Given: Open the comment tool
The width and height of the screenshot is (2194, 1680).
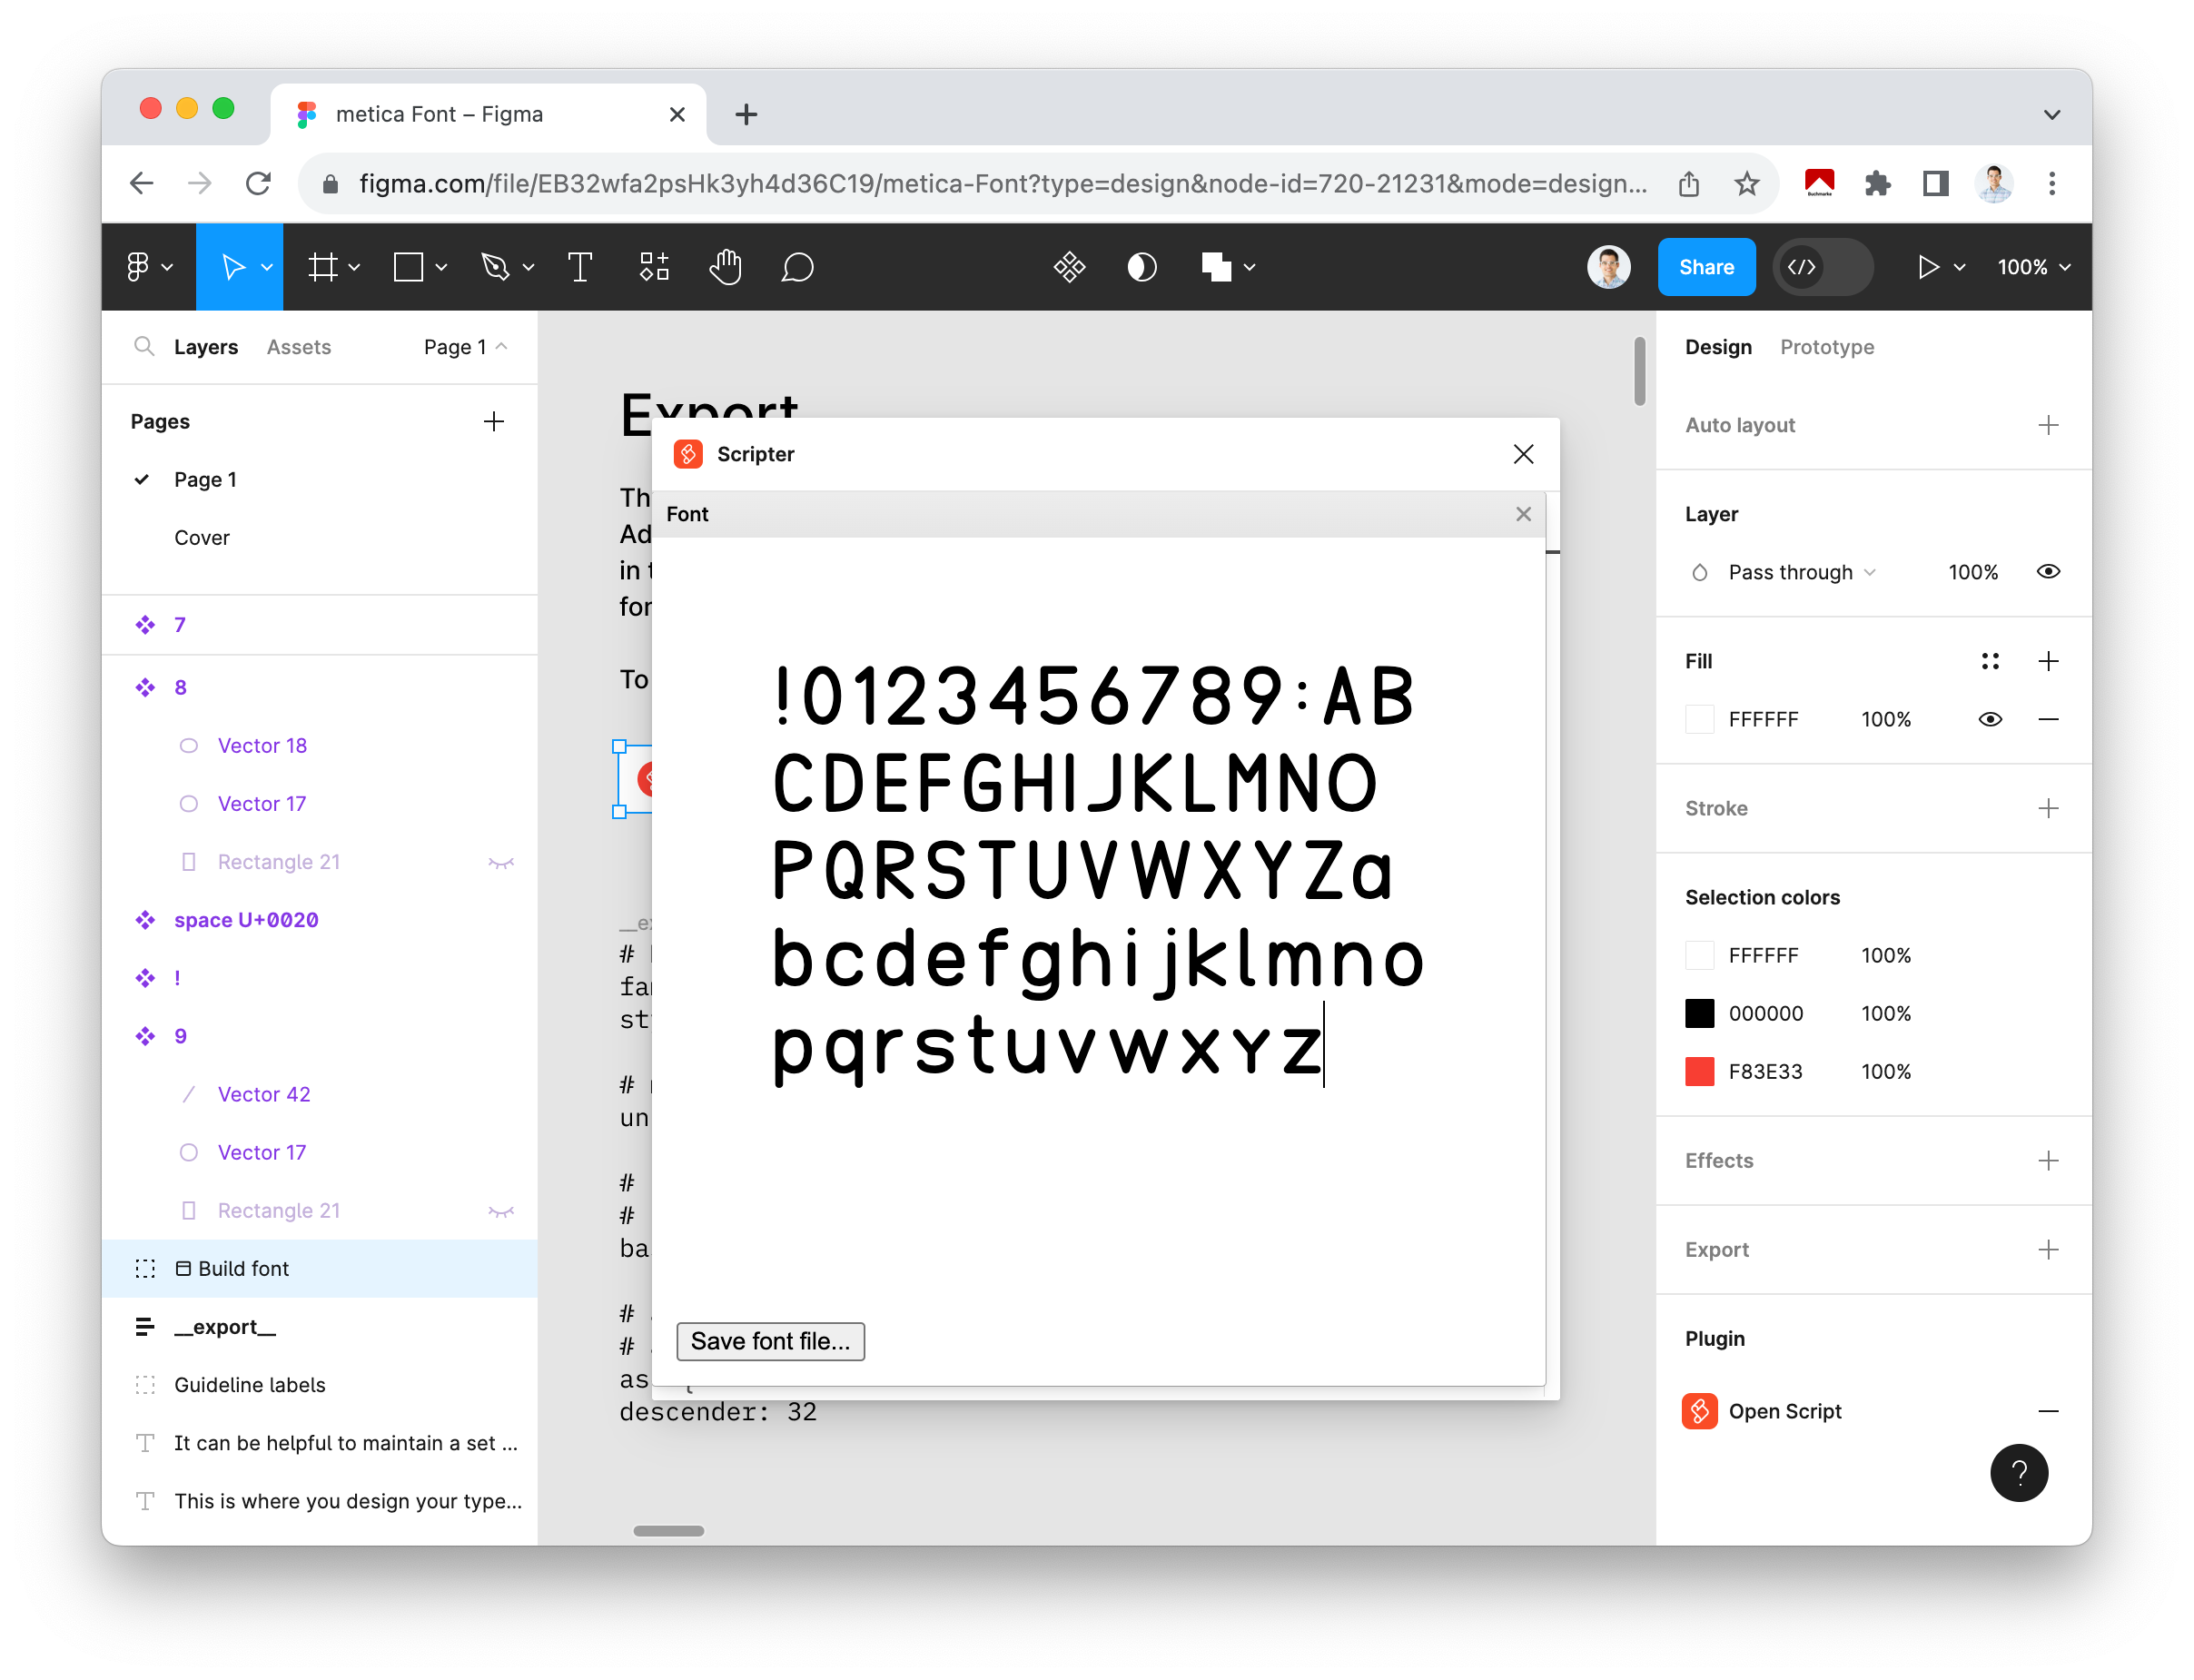Looking at the screenshot, I should click(797, 267).
